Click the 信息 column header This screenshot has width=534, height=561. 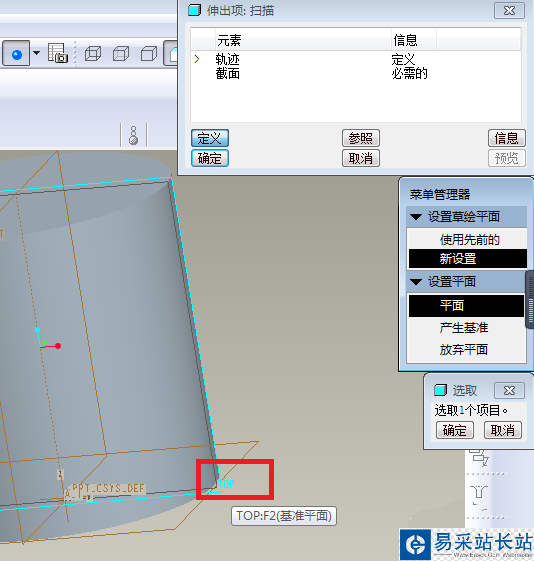tap(413, 40)
